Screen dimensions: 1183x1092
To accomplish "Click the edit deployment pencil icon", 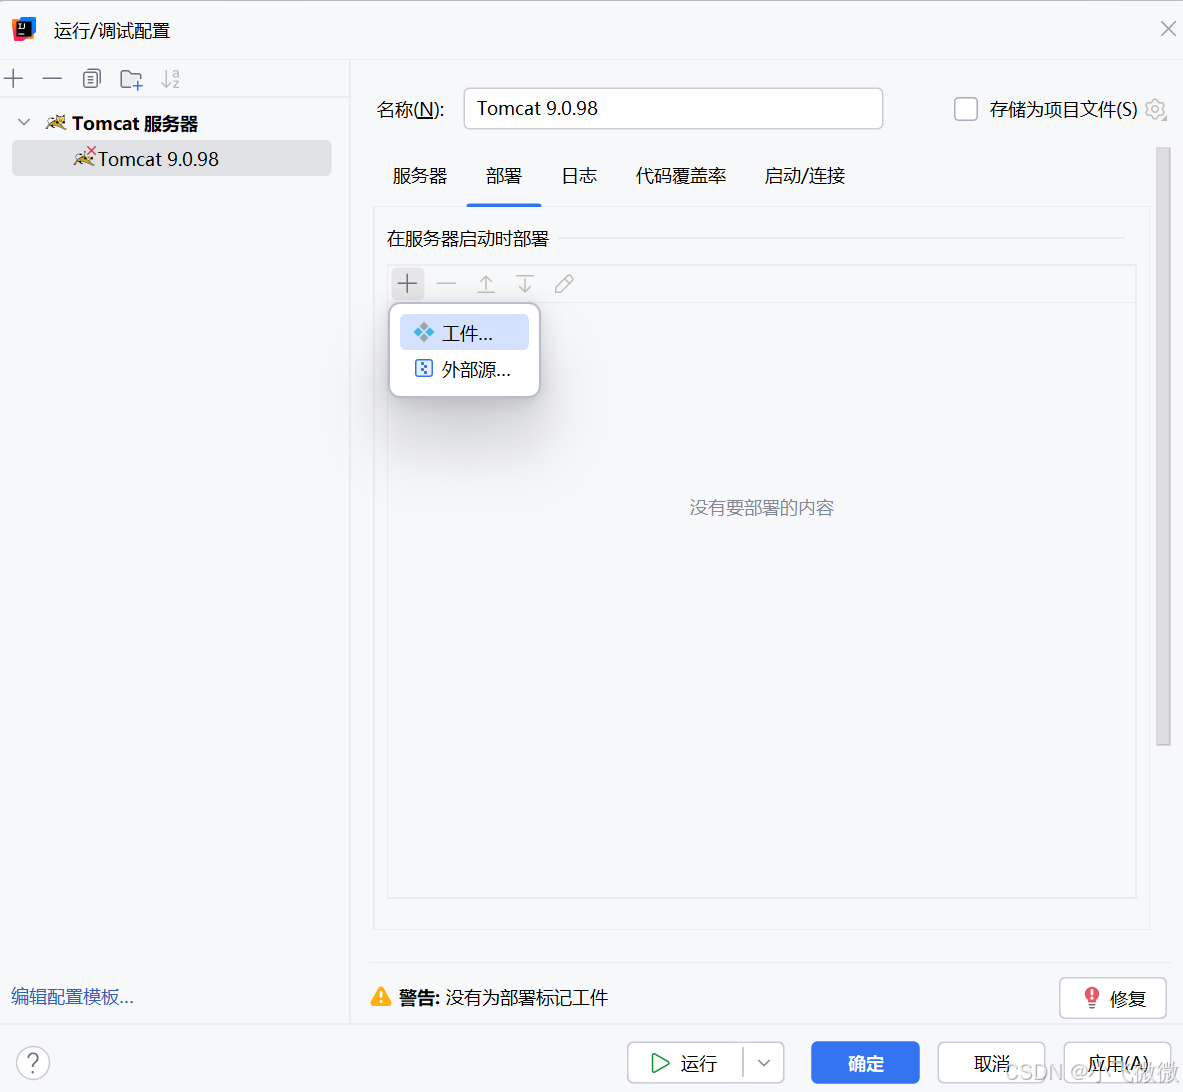I will click(564, 284).
